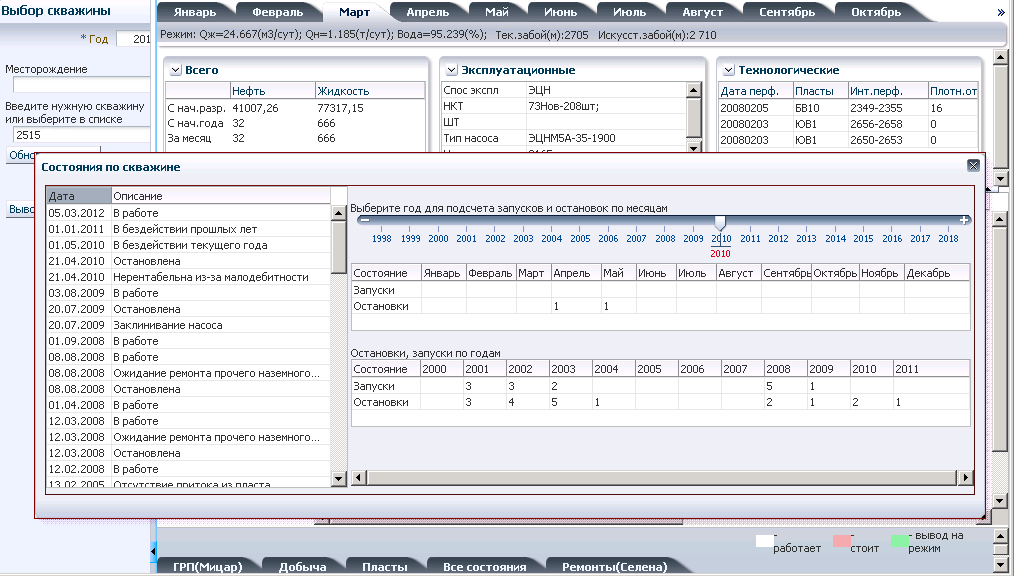Open the tab overflow double-chevron
Screen dimensions: 1014x576
click(x=1001, y=12)
